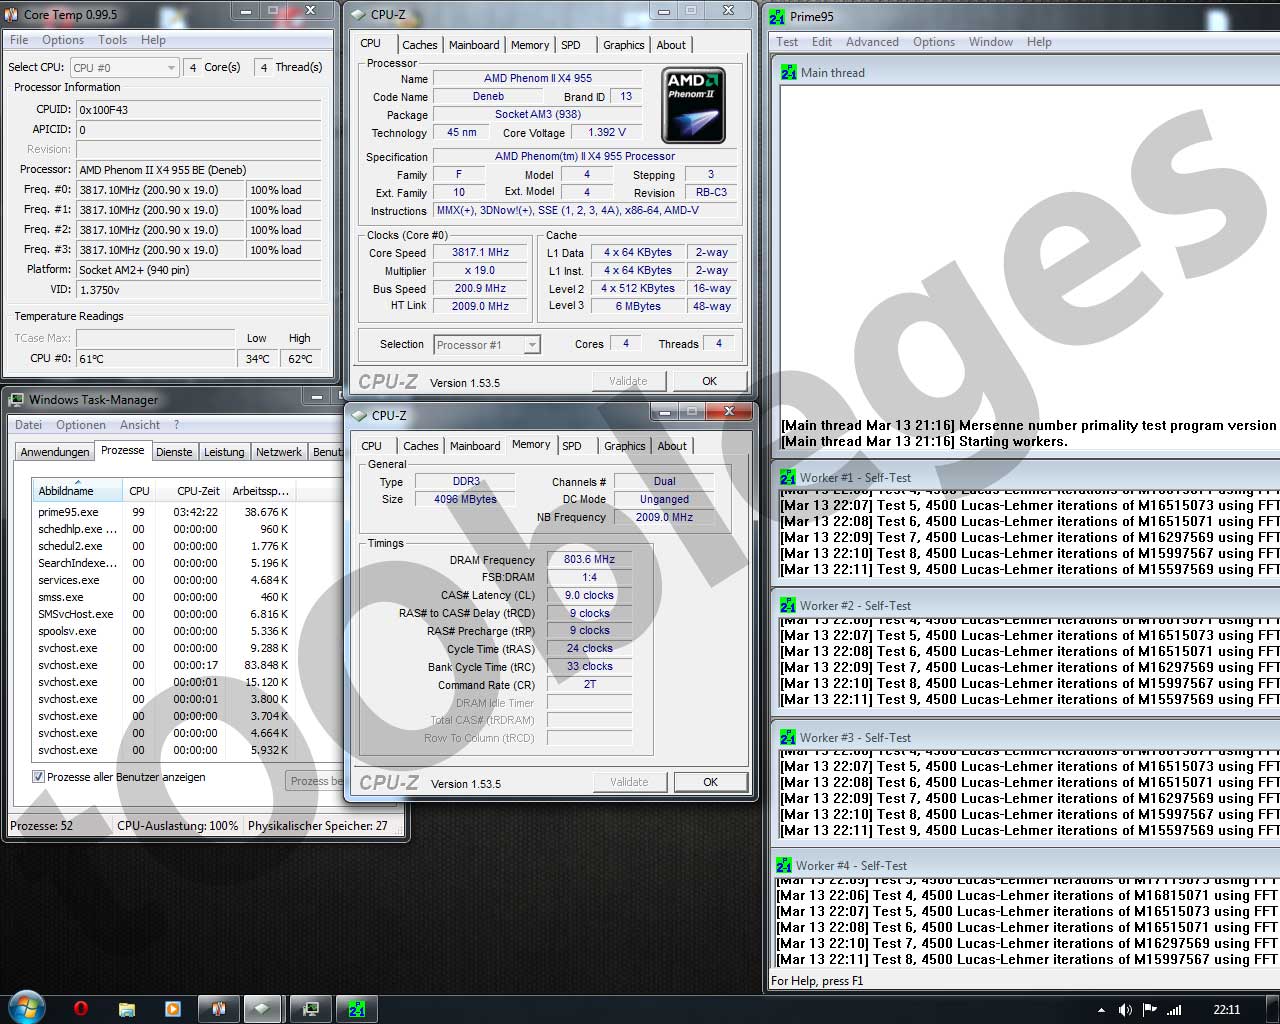Open the Select CPU dropdown in Core Temp

coord(124,67)
